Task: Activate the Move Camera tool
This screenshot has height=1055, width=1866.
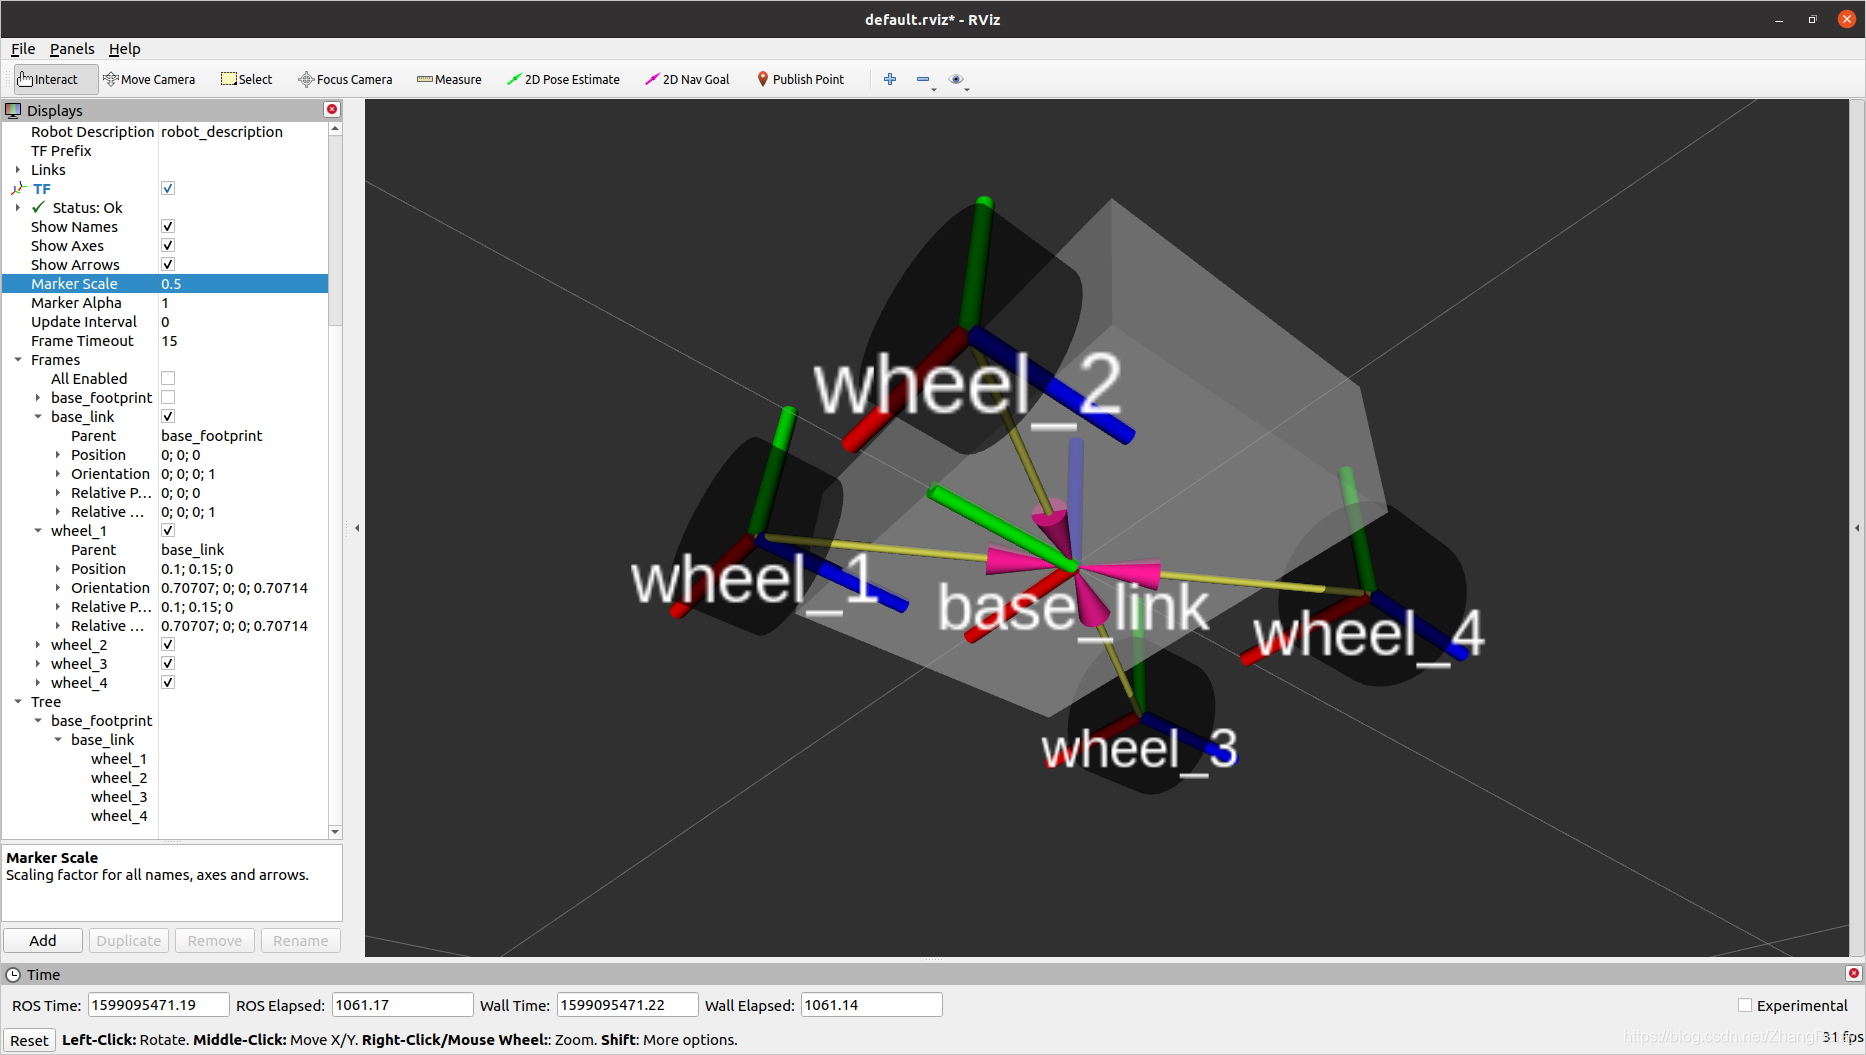Action: click(149, 79)
